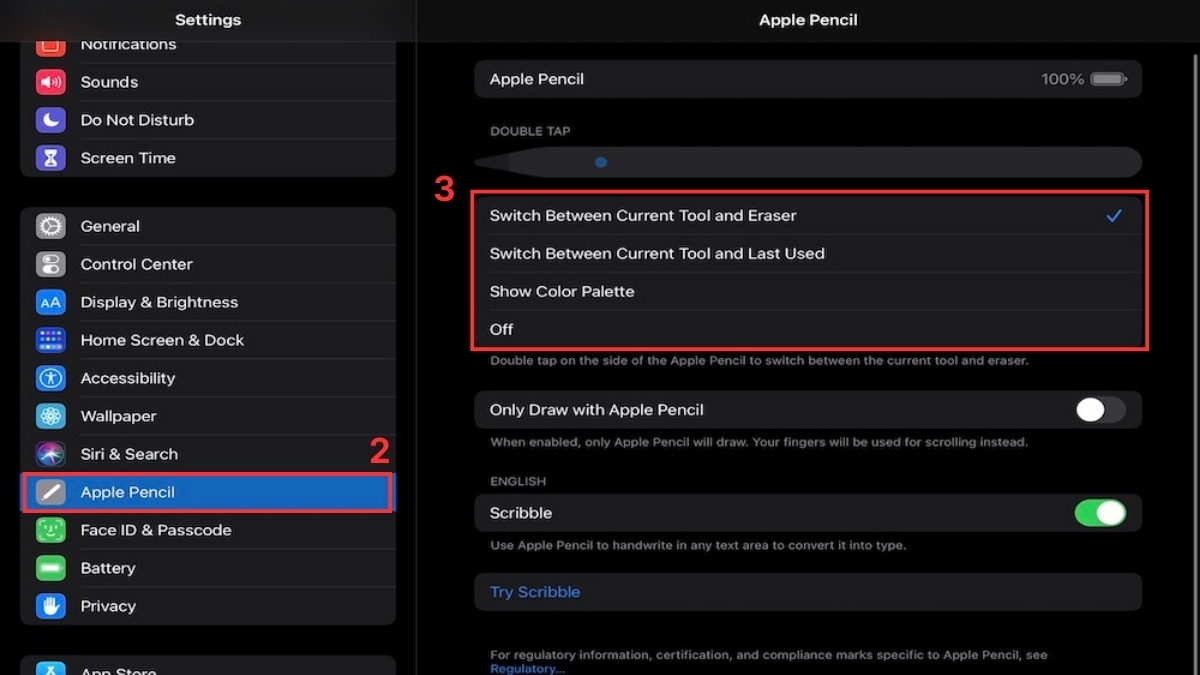Select Apple Pencil in the sidebar
Screen dimensions: 1200x675
click(208, 492)
